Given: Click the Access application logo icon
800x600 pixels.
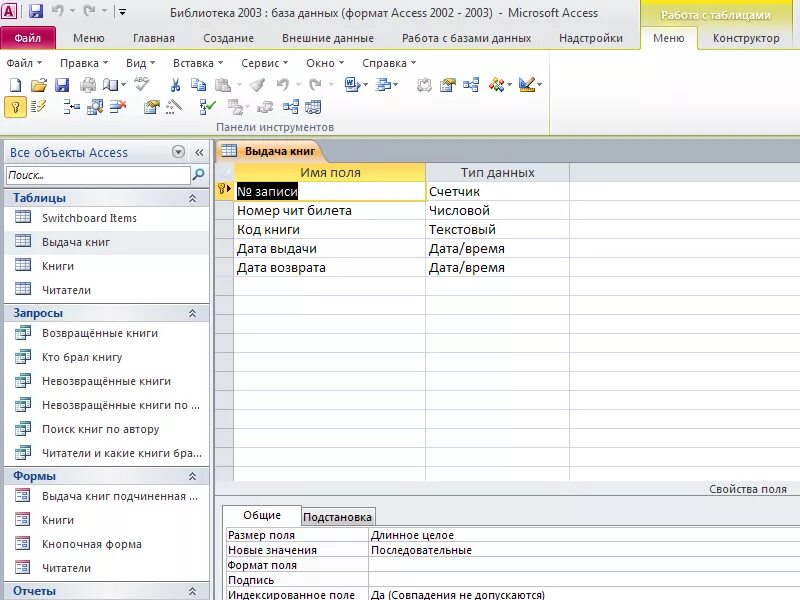Looking at the screenshot, I should tap(9, 11).
